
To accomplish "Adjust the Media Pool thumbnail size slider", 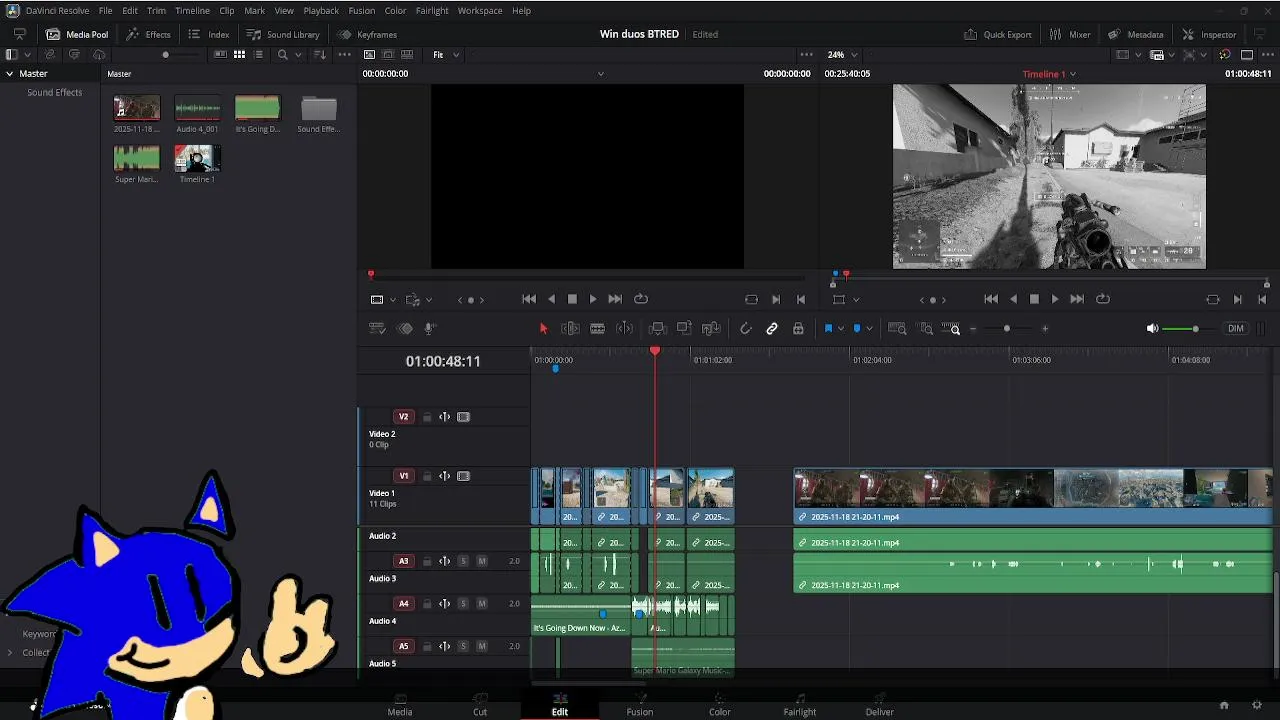I will [166, 55].
